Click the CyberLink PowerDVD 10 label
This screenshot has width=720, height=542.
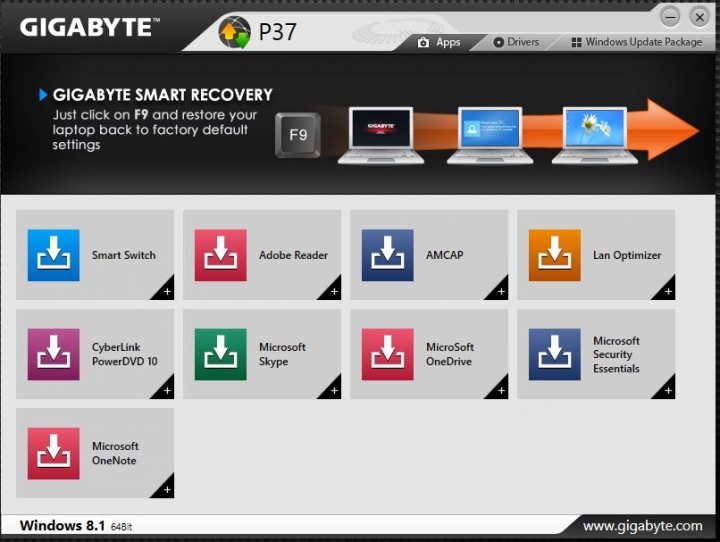click(125, 354)
